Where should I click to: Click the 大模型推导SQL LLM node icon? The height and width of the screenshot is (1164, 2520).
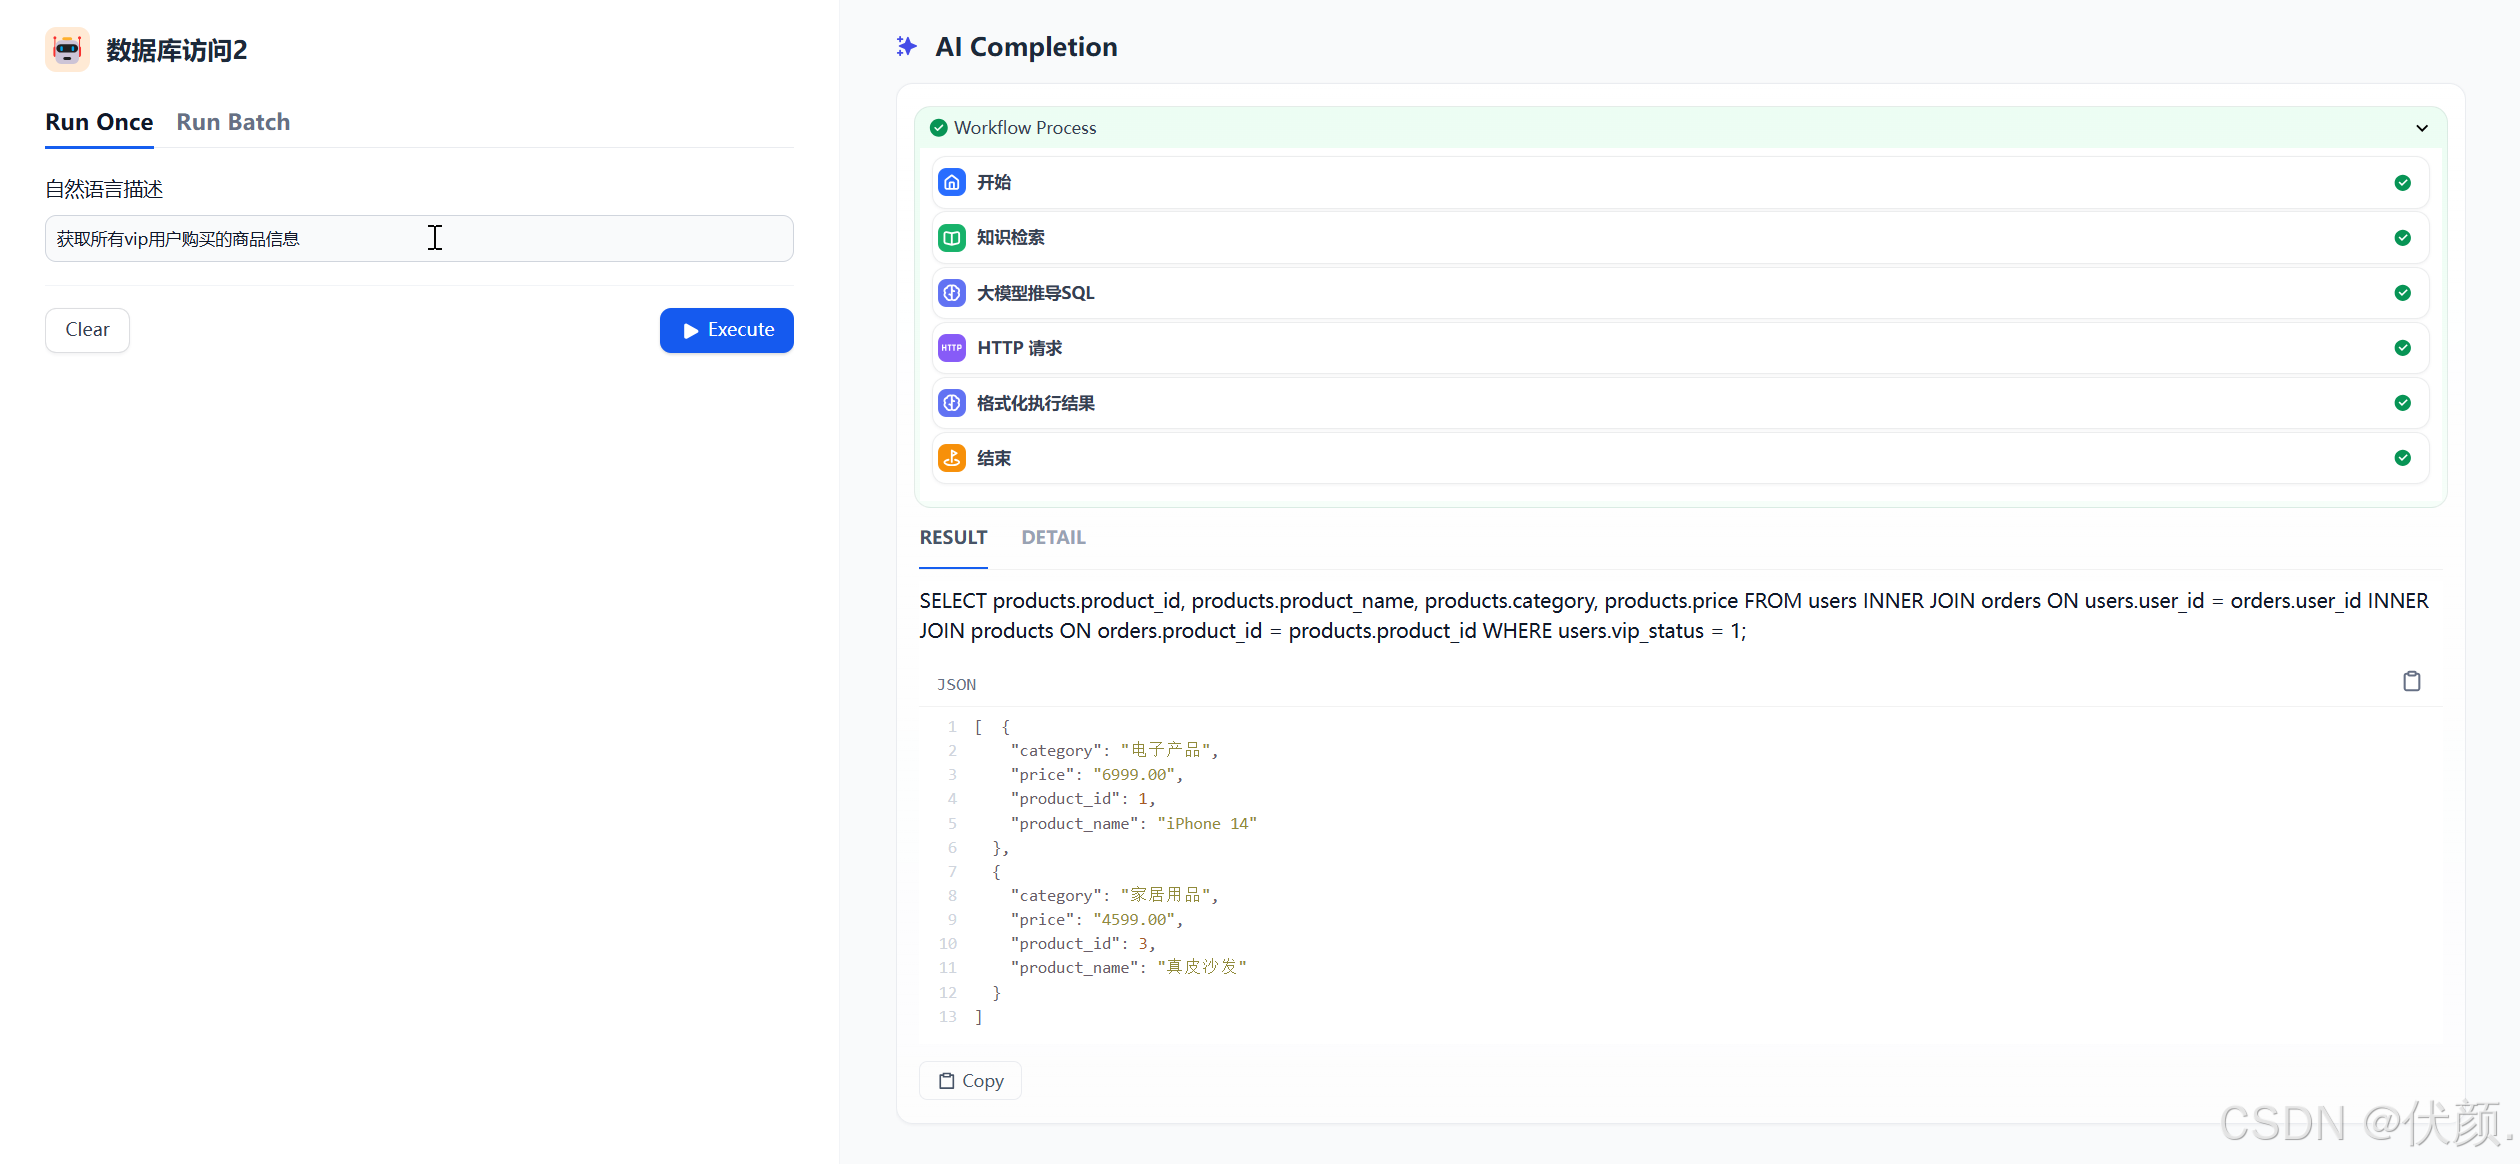951,293
